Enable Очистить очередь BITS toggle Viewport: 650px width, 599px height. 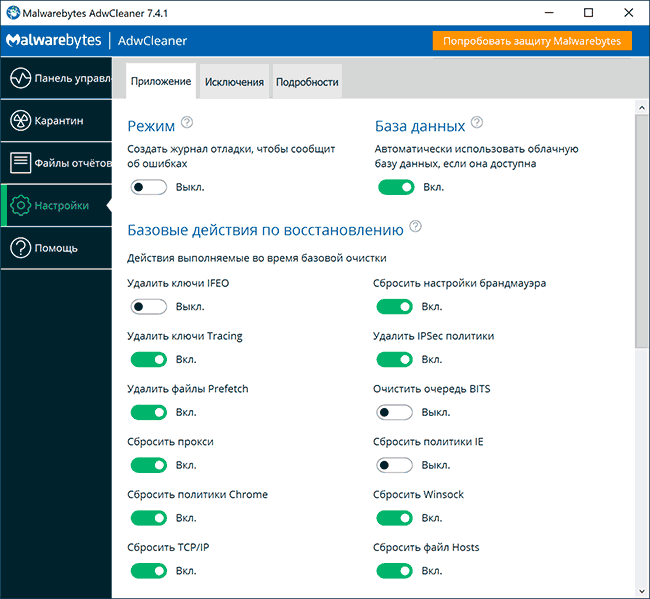point(395,412)
